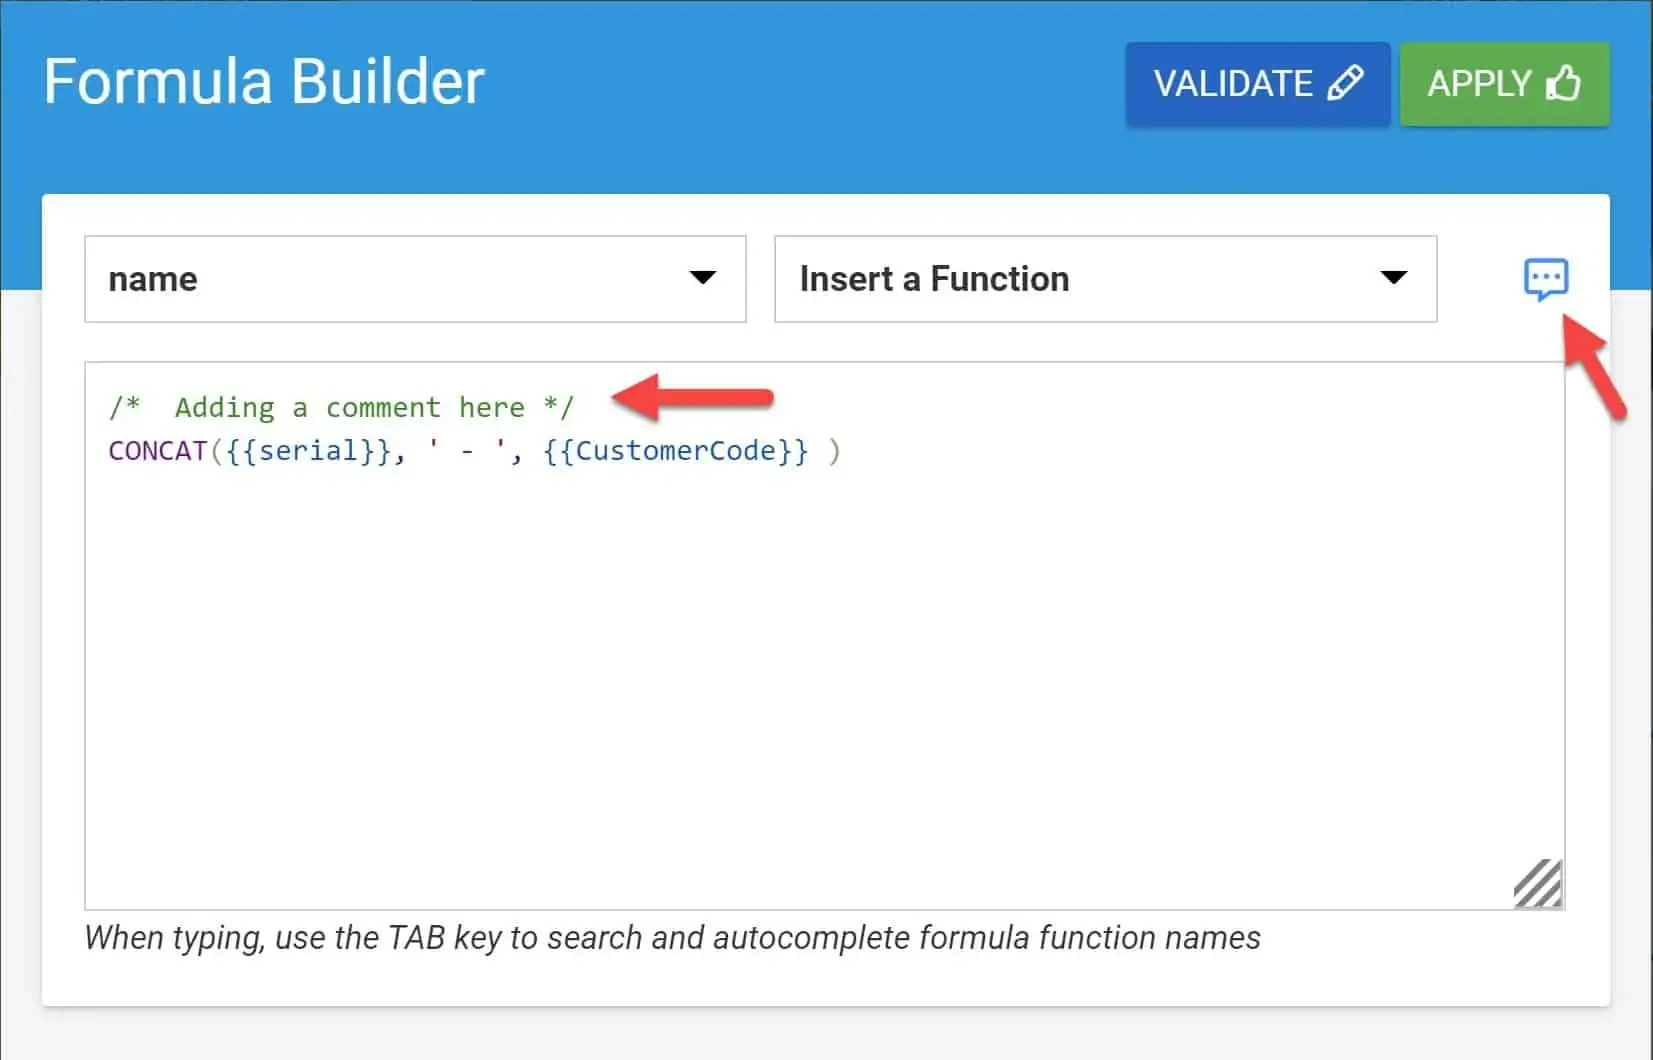1653x1060 pixels.
Task: Click the {{CustomerCode}} field token
Action: pyautogui.click(x=675, y=451)
